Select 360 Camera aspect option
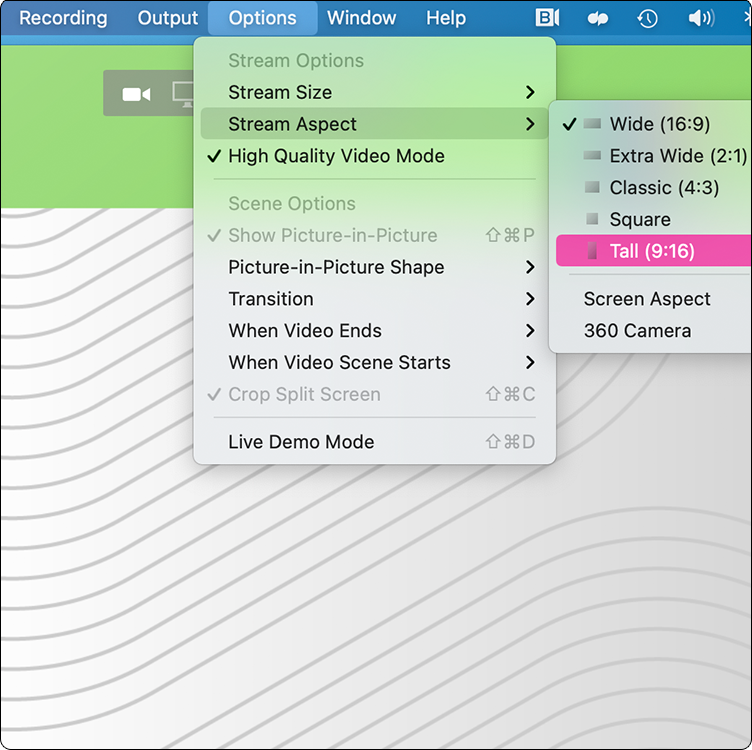Viewport: 752px width, 750px height. point(637,331)
